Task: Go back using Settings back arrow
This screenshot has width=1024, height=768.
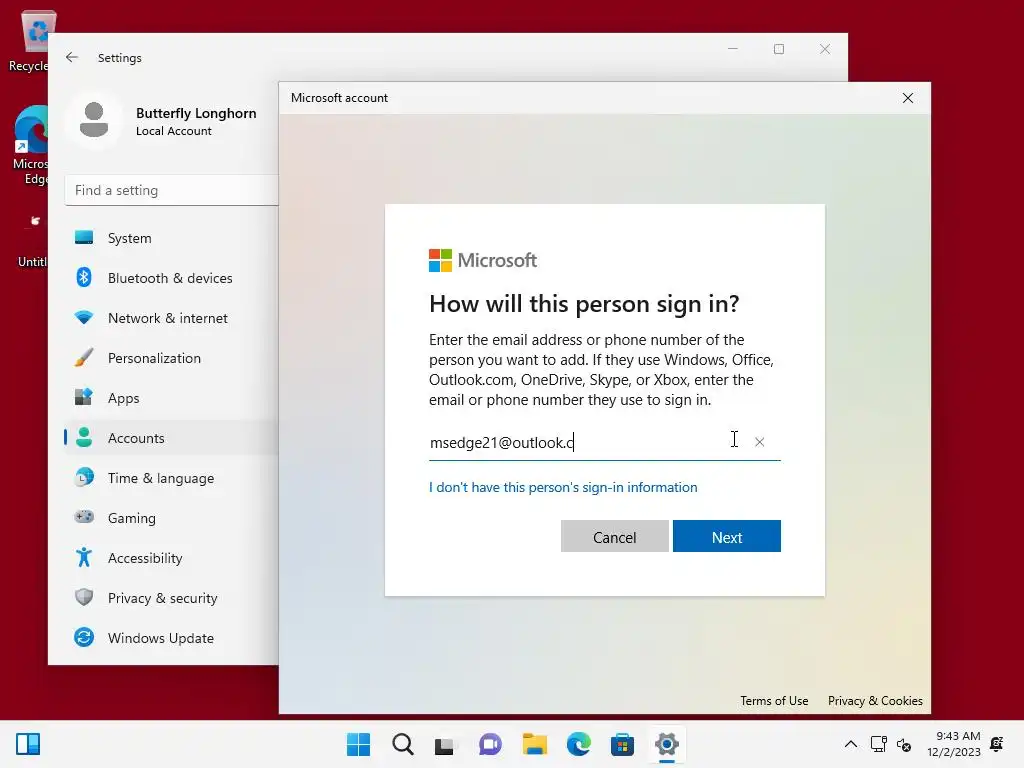Action: (x=72, y=57)
